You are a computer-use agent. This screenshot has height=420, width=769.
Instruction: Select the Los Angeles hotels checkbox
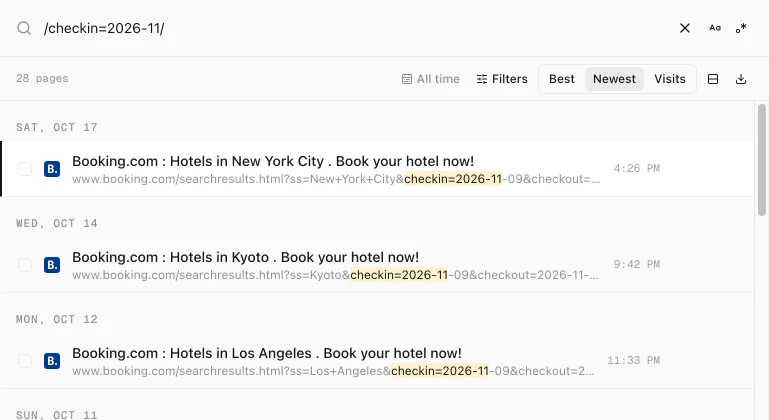[x=25, y=361]
